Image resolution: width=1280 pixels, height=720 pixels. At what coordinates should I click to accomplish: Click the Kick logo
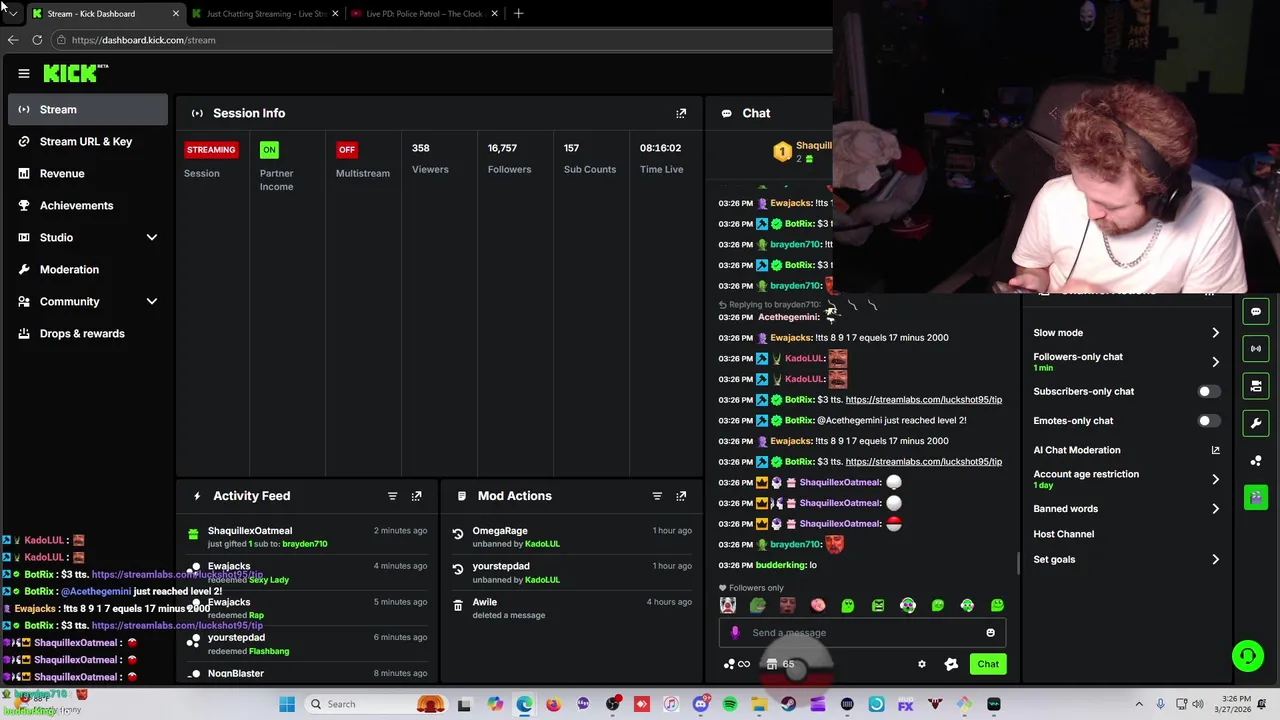[76, 73]
